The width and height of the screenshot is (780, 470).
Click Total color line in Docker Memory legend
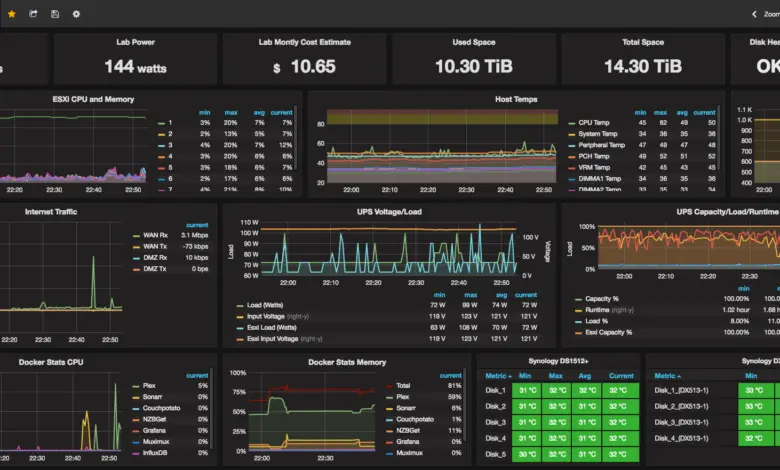coord(390,385)
